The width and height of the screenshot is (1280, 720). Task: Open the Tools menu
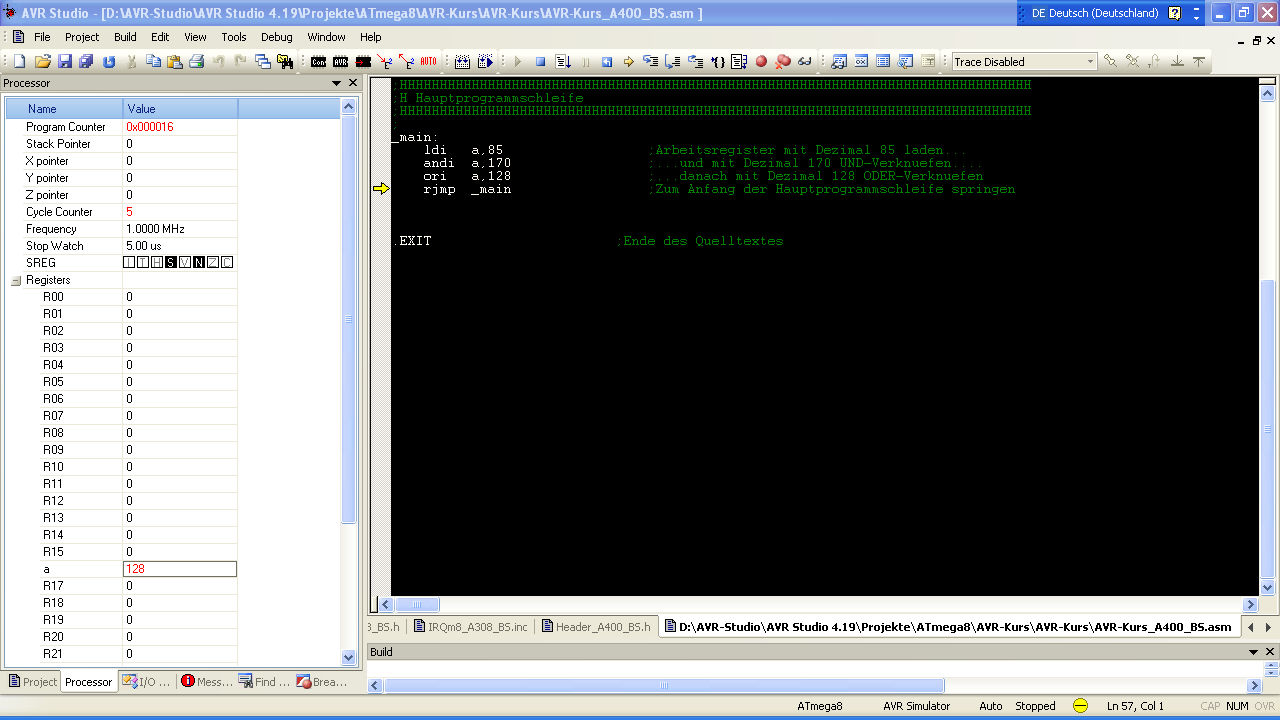tap(234, 37)
